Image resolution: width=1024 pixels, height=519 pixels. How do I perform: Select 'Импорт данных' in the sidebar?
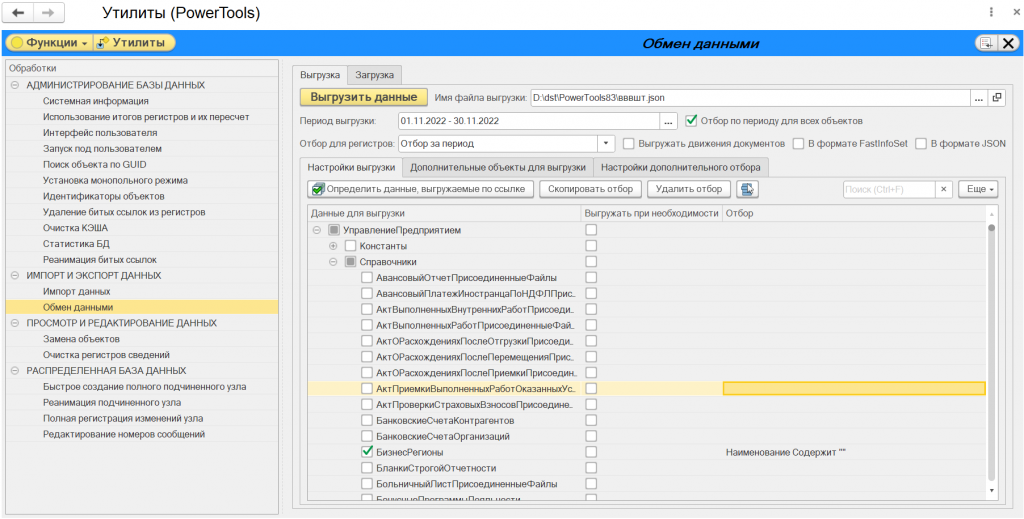[x=76, y=291]
